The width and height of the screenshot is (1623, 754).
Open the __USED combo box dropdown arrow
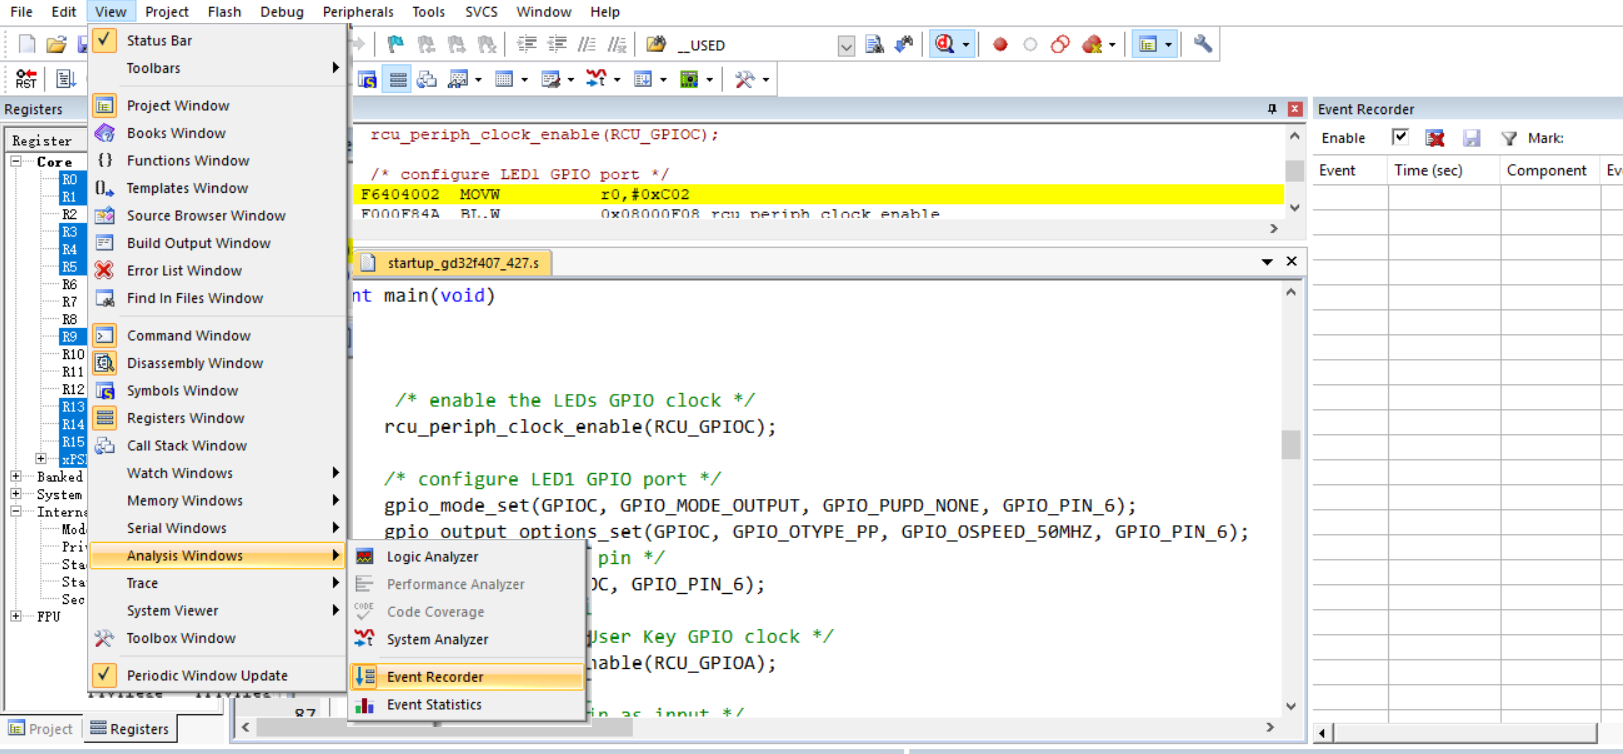coord(846,45)
